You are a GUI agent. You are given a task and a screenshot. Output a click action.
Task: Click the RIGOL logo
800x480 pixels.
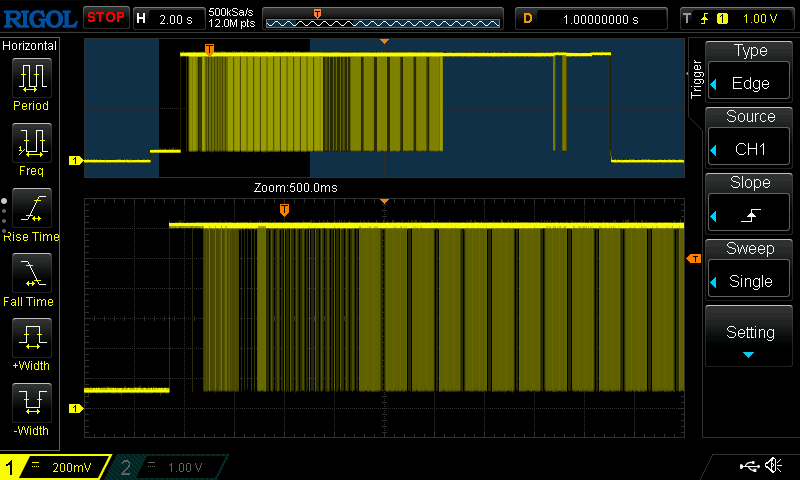[40, 19]
